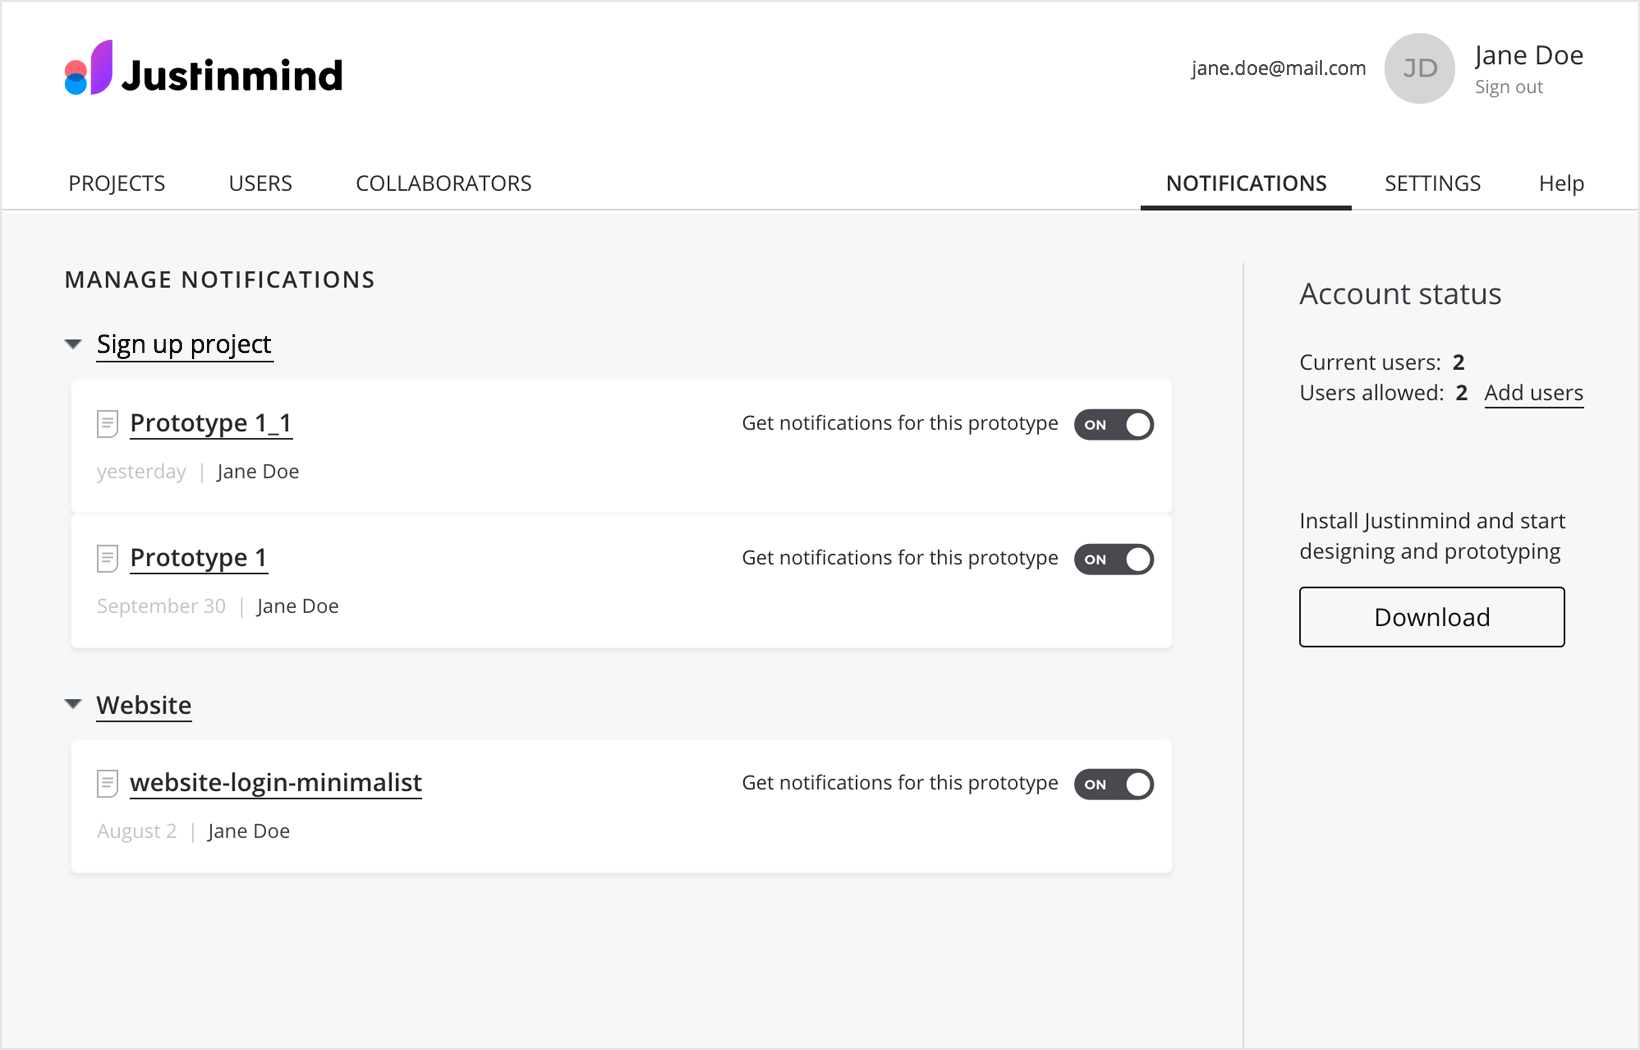
Task: Click the 'Current users: 2' text
Action: (1382, 362)
